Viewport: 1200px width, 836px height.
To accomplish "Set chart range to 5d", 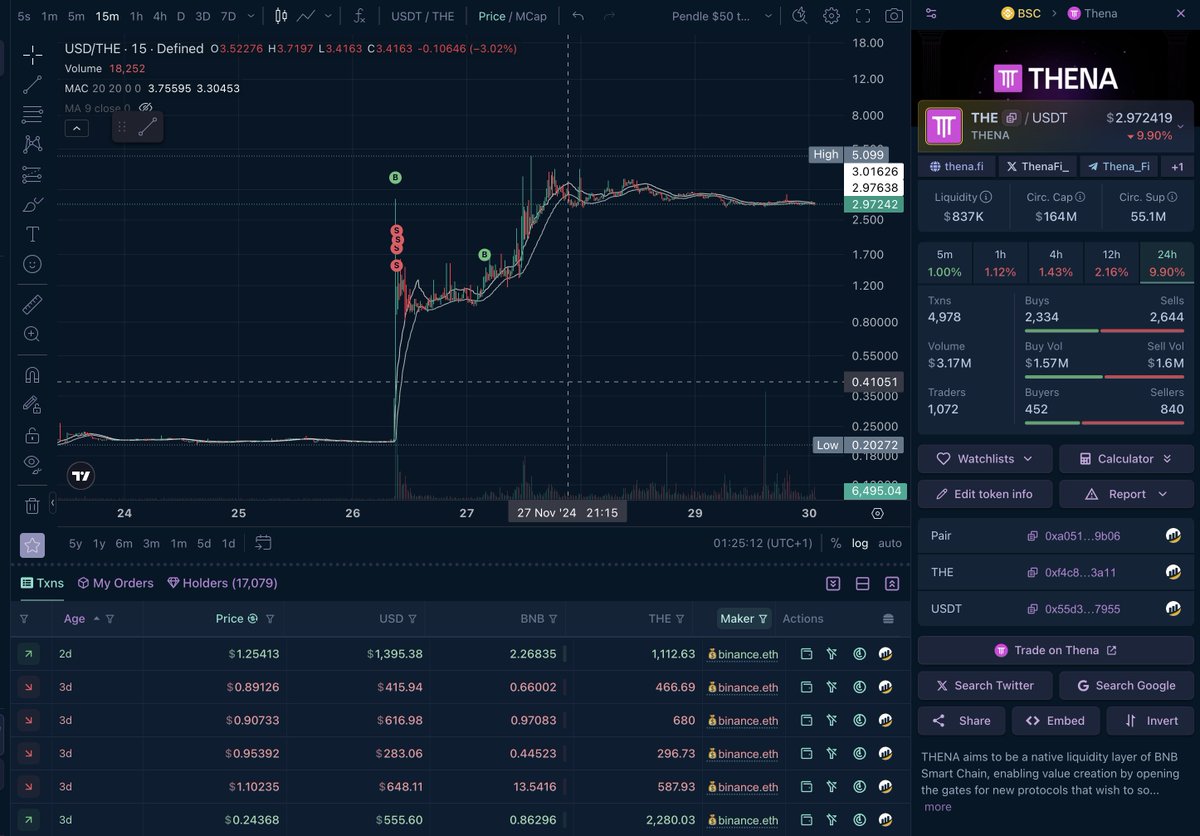I will point(203,543).
